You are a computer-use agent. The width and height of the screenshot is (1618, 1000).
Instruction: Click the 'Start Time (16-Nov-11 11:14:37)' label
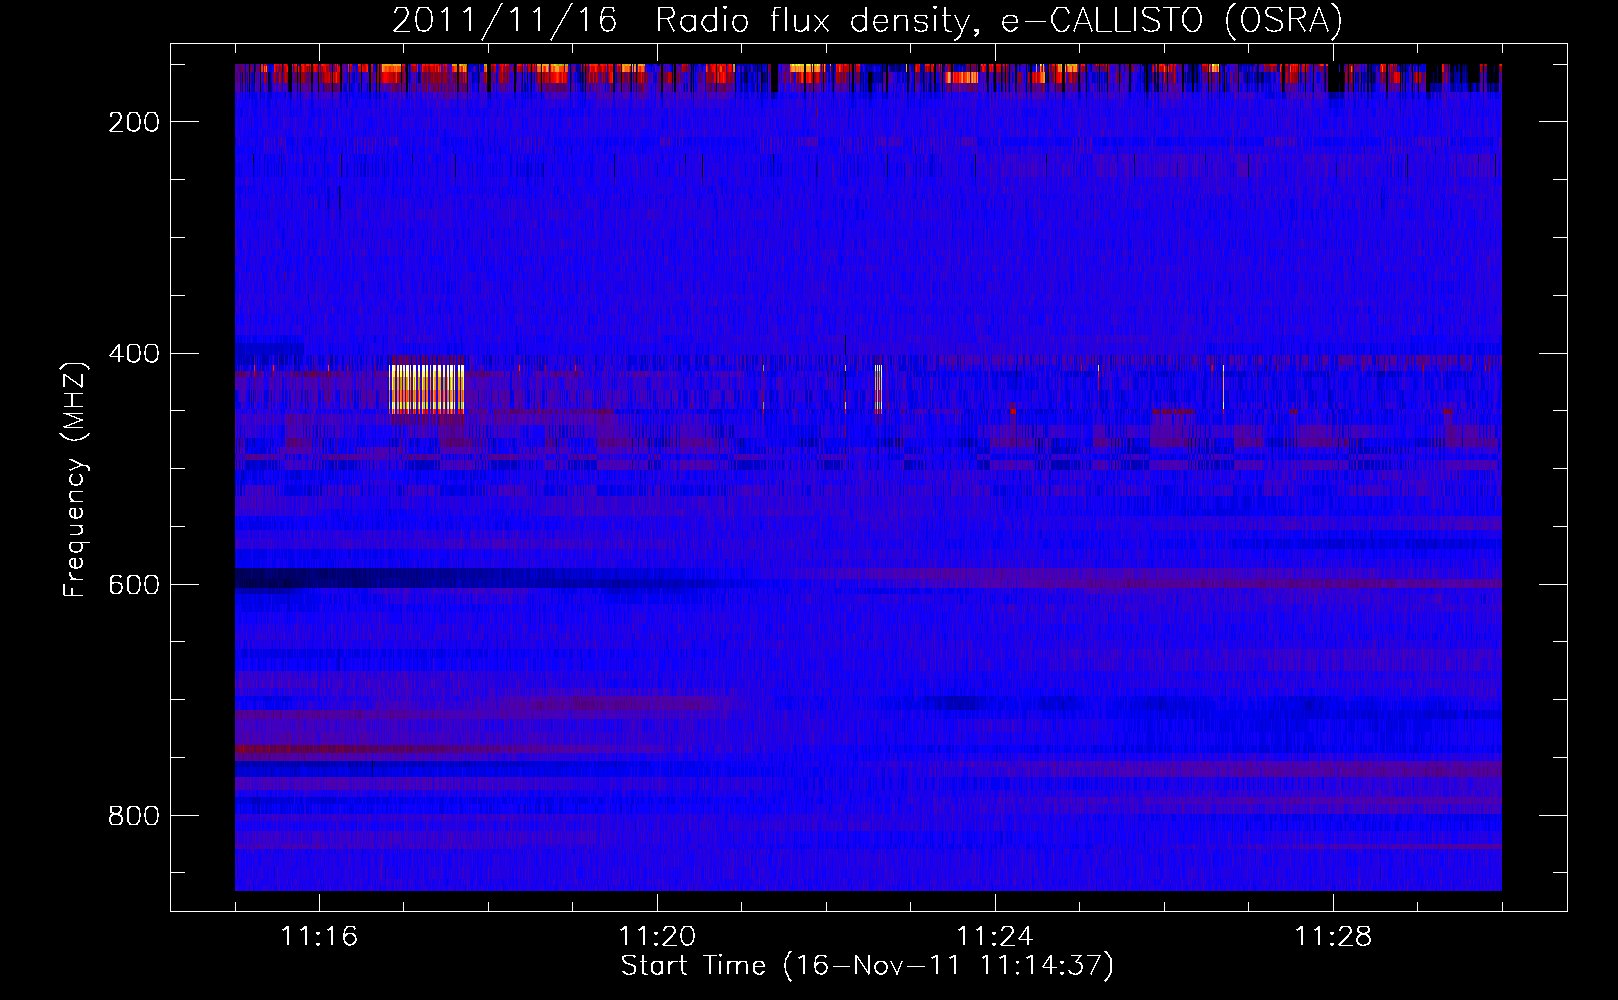pos(867,966)
